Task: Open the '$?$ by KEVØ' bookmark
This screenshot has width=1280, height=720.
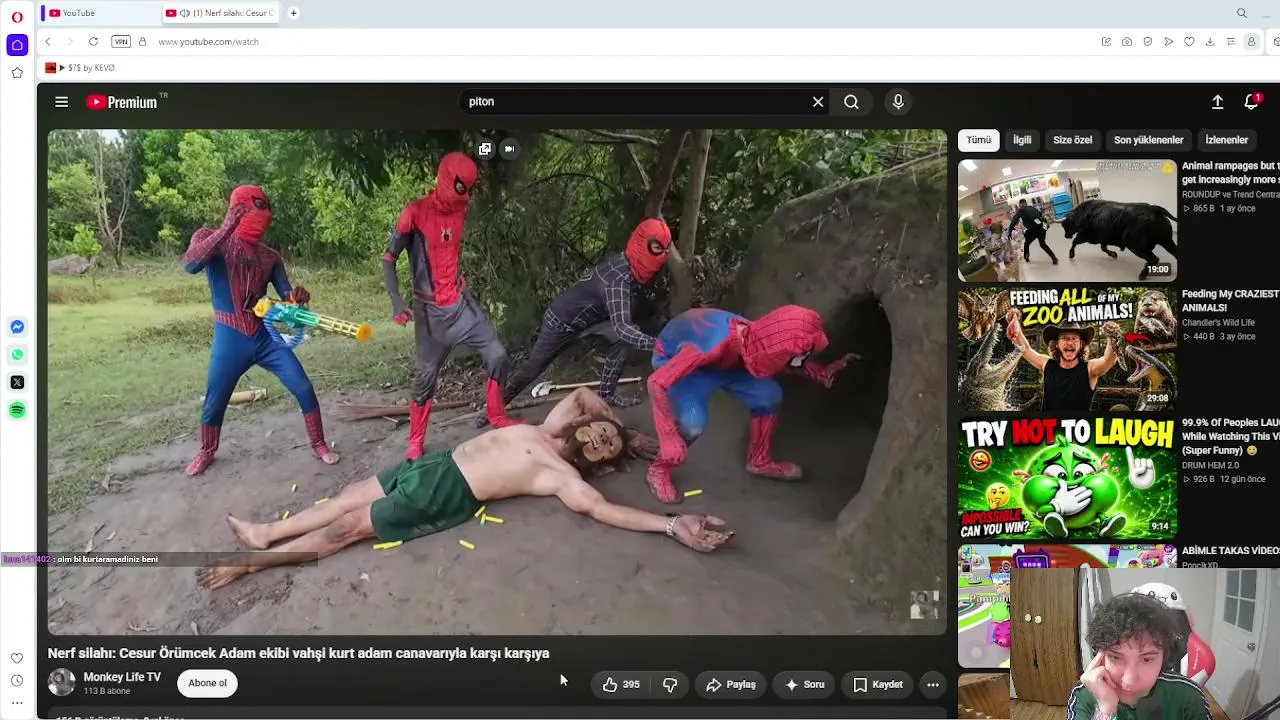Action: [80, 68]
